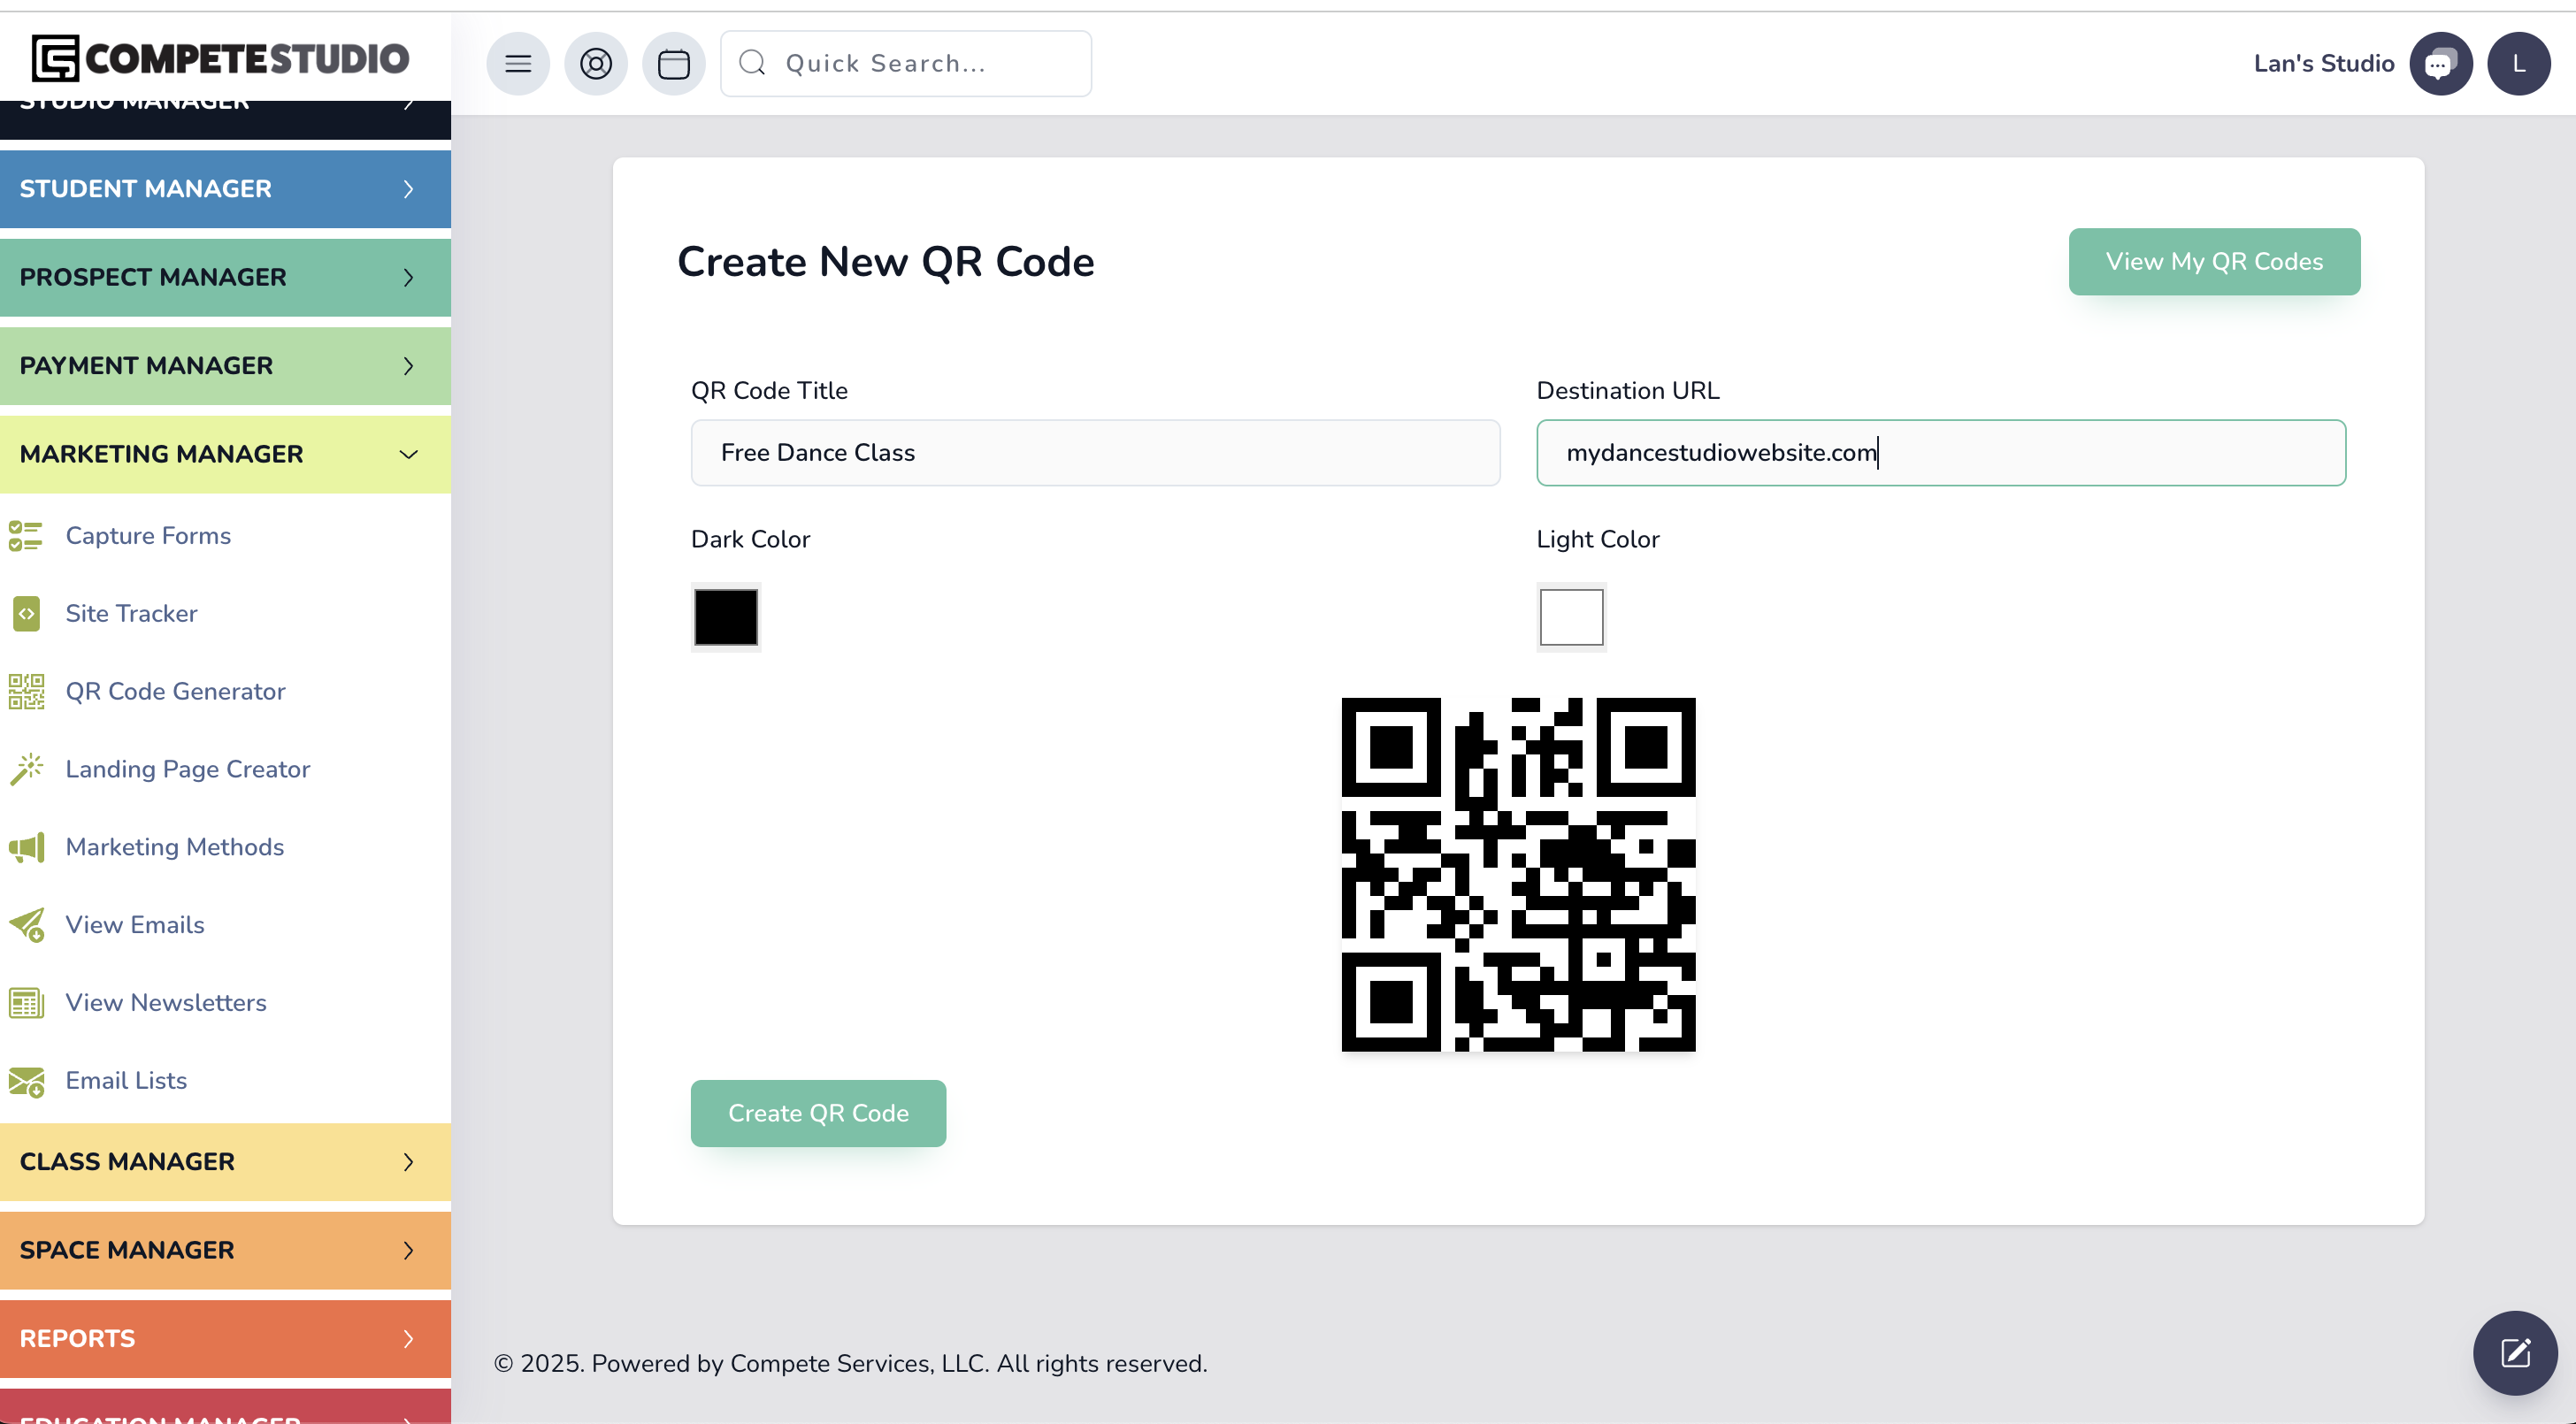2576x1424 pixels.
Task: Toggle the hamburger menu icon
Action: coord(518,63)
